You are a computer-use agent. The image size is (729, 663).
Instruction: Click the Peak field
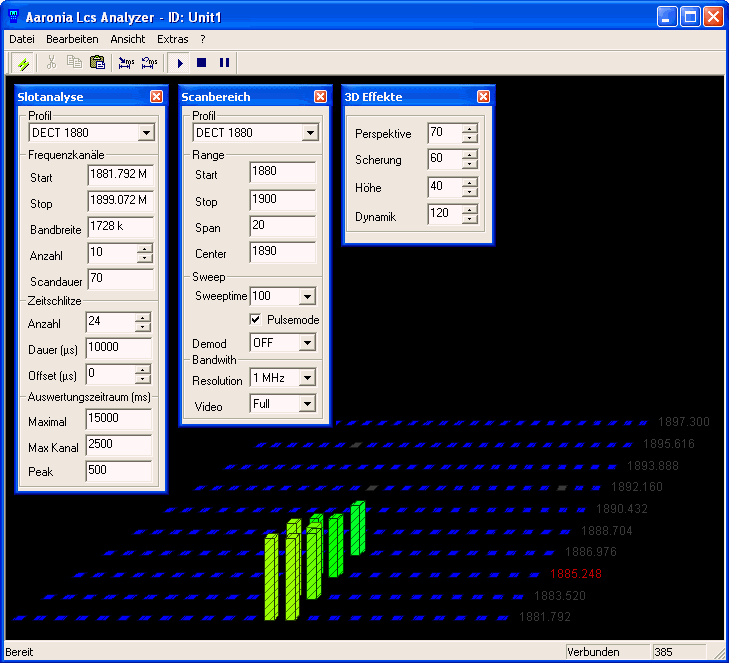[x=119, y=471]
